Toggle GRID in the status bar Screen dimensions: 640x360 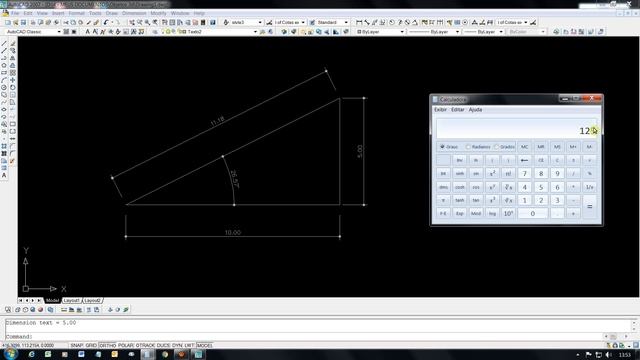tap(91, 345)
